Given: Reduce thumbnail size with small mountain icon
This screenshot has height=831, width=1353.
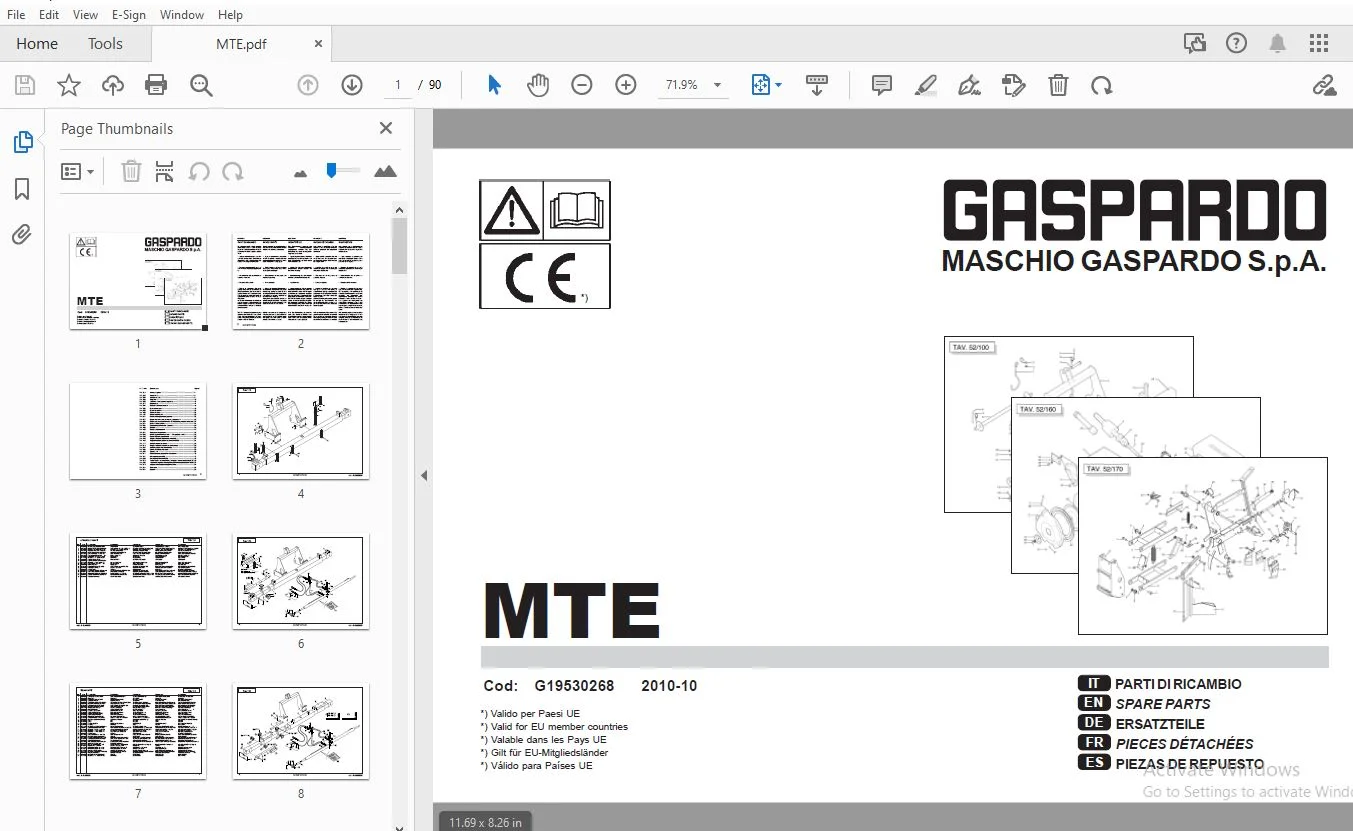Looking at the screenshot, I should pyautogui.click(x=300, y=173).
